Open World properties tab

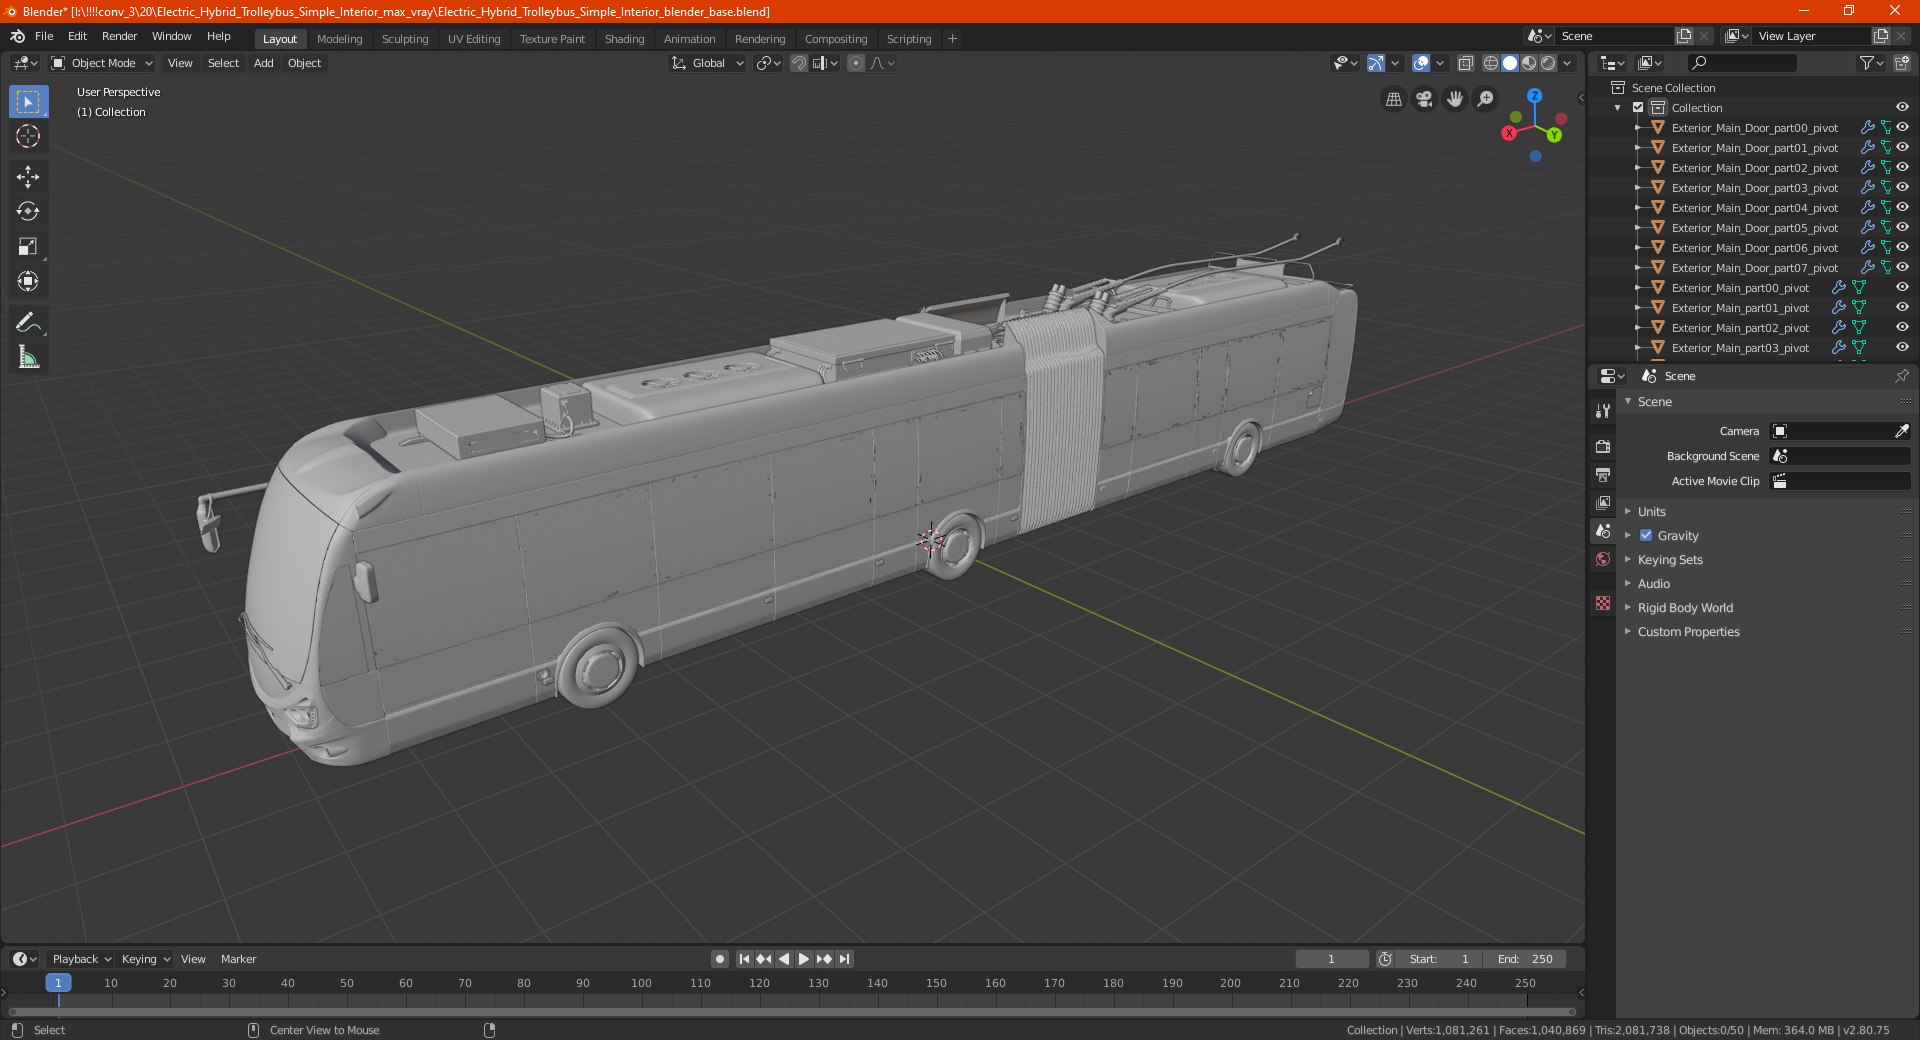click(1603, 559)
